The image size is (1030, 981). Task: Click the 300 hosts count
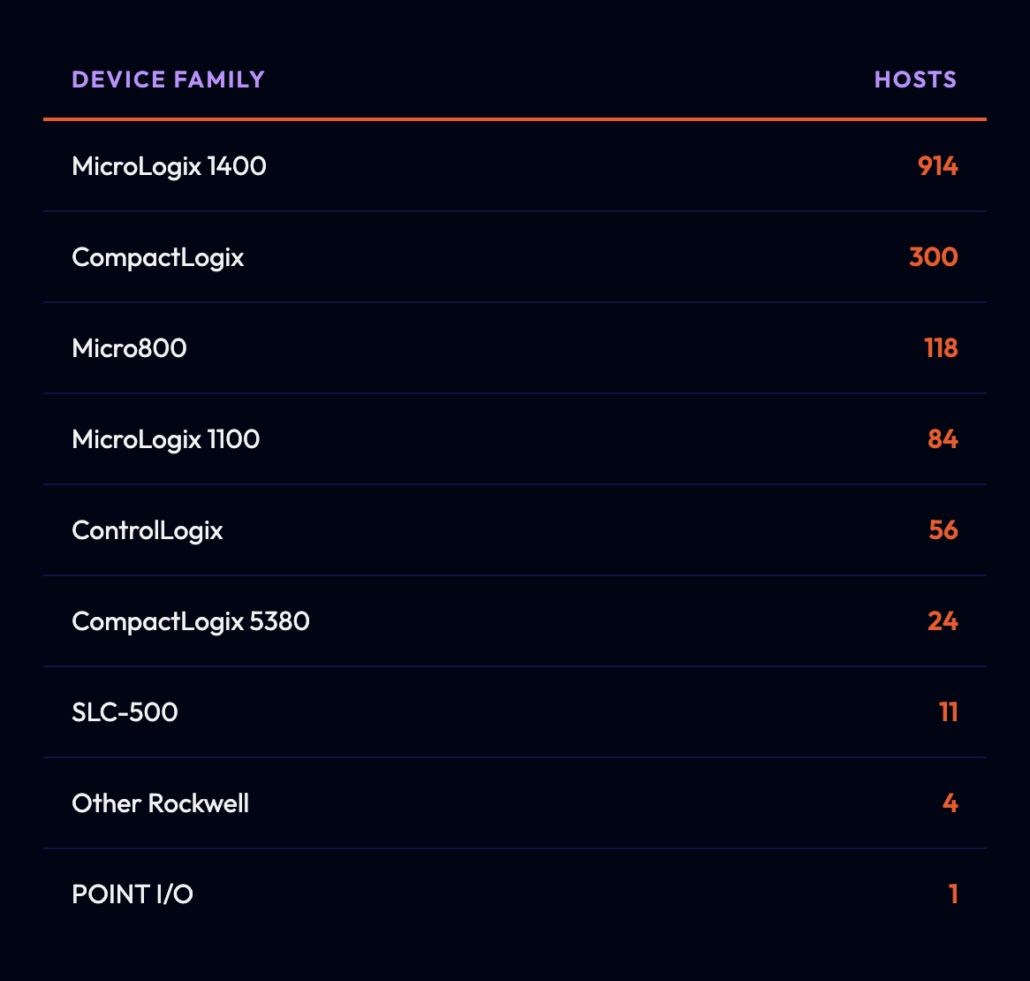point(933,257)
